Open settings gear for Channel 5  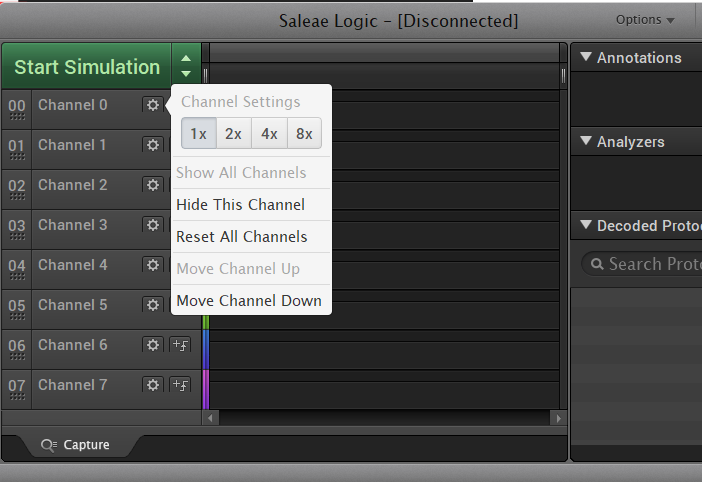[152, 305]
